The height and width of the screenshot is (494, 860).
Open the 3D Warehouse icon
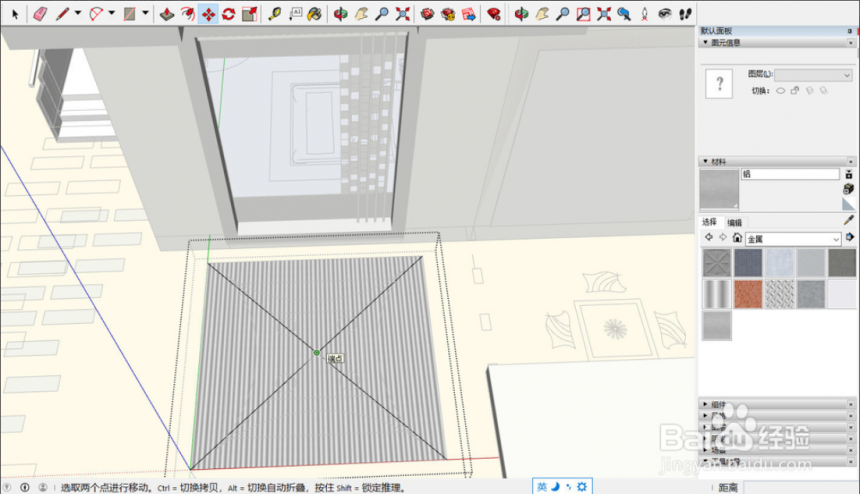pyautogui.click(x=427, y=14)
